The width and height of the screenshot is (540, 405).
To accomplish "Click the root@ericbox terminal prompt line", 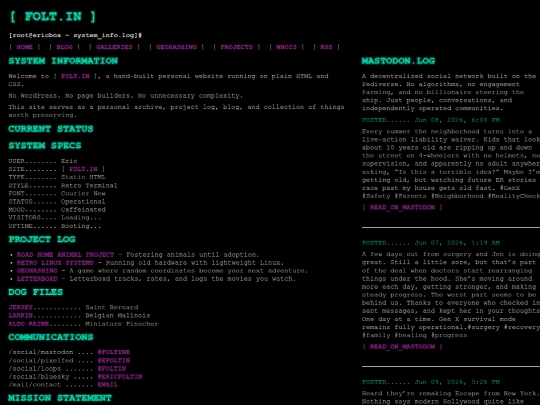I will [75, 35].
